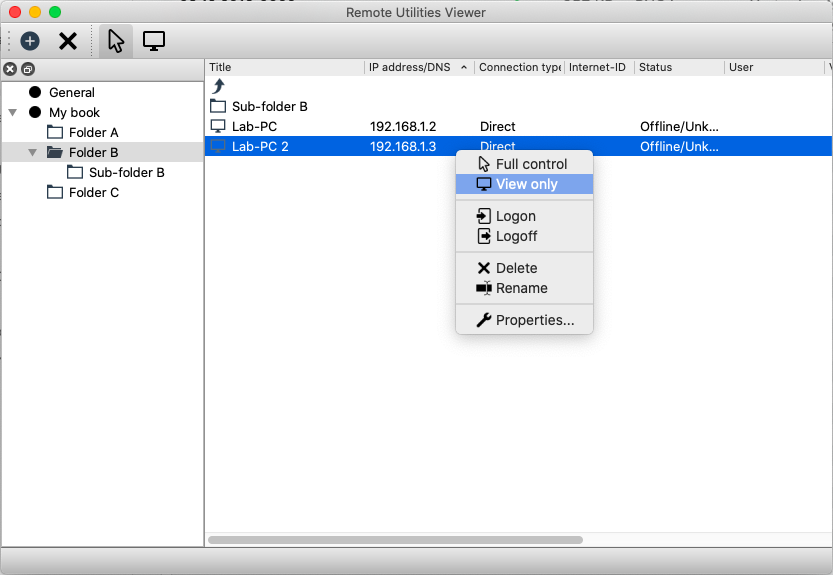The height and width of the screenshot is (575, 833).
Task: Choose View only in context menu
Action: pos(526,184)
